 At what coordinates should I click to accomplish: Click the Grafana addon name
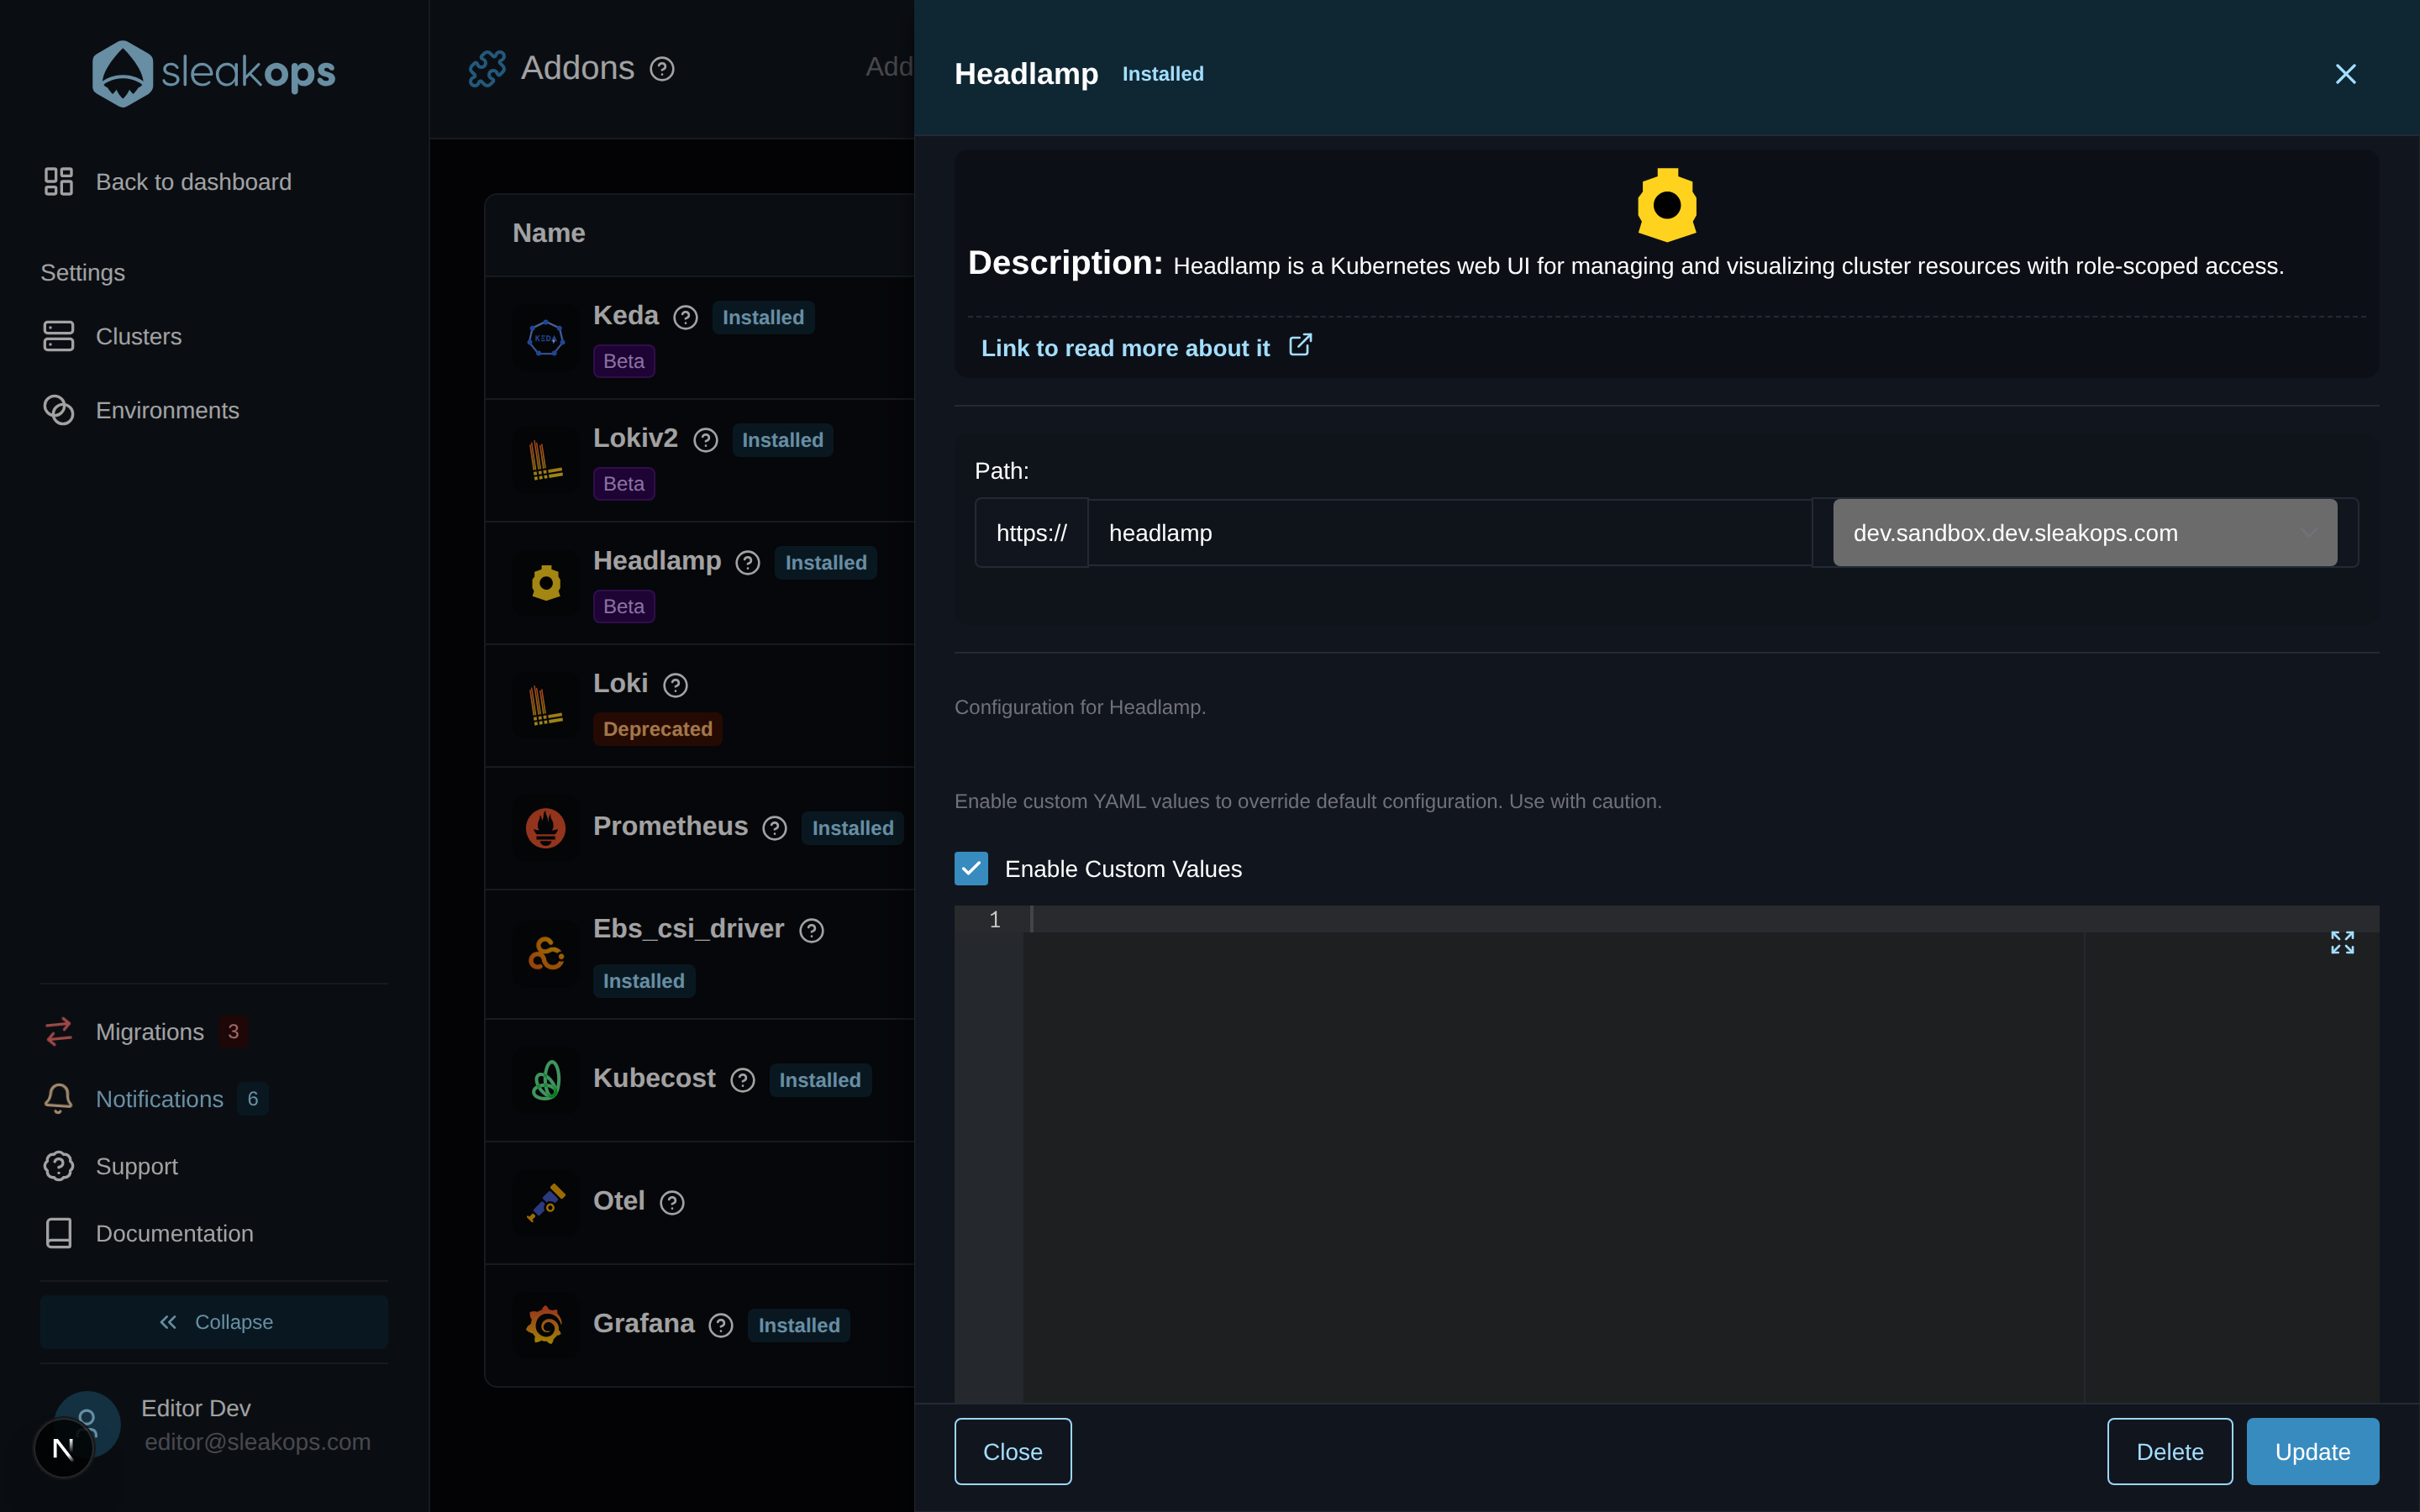(643, 1323)
